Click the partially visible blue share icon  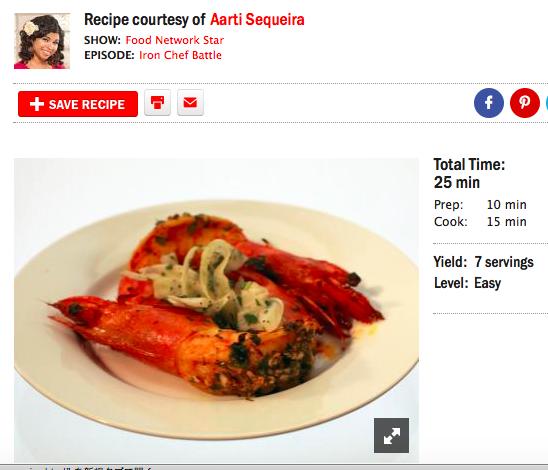[x=547, y=103]
